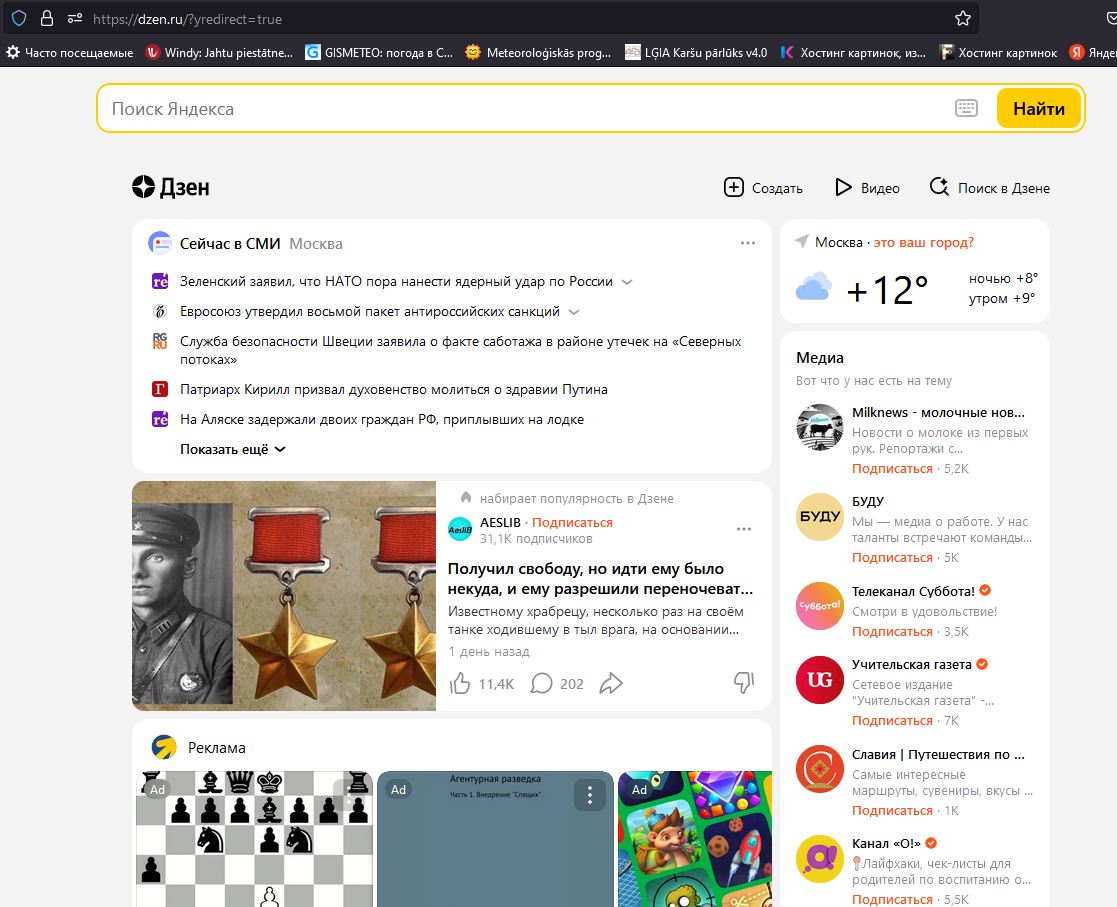
Task: Open LĢIA Karšu pārlūks v4.0 bookmark
Action: click(x=697, y=52)
